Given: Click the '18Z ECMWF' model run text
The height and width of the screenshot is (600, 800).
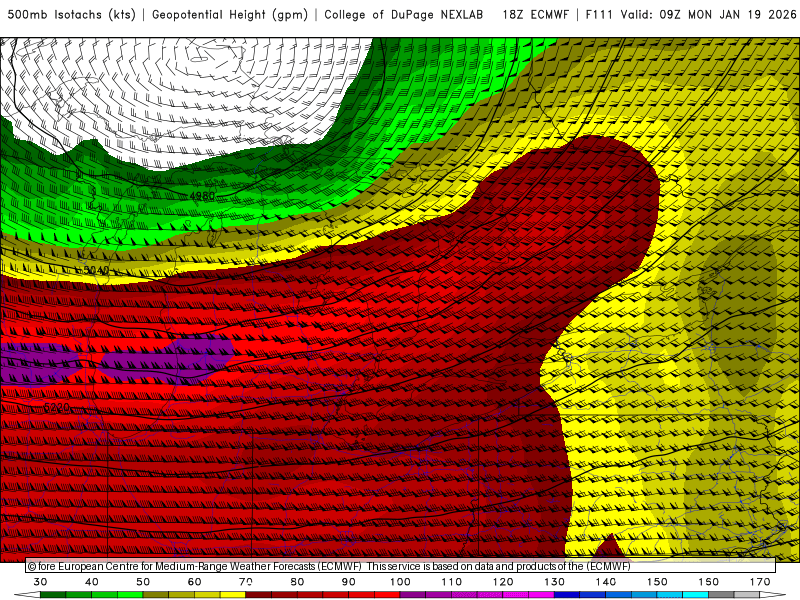Looking at the screenshot, I should (x=535, y=15).
